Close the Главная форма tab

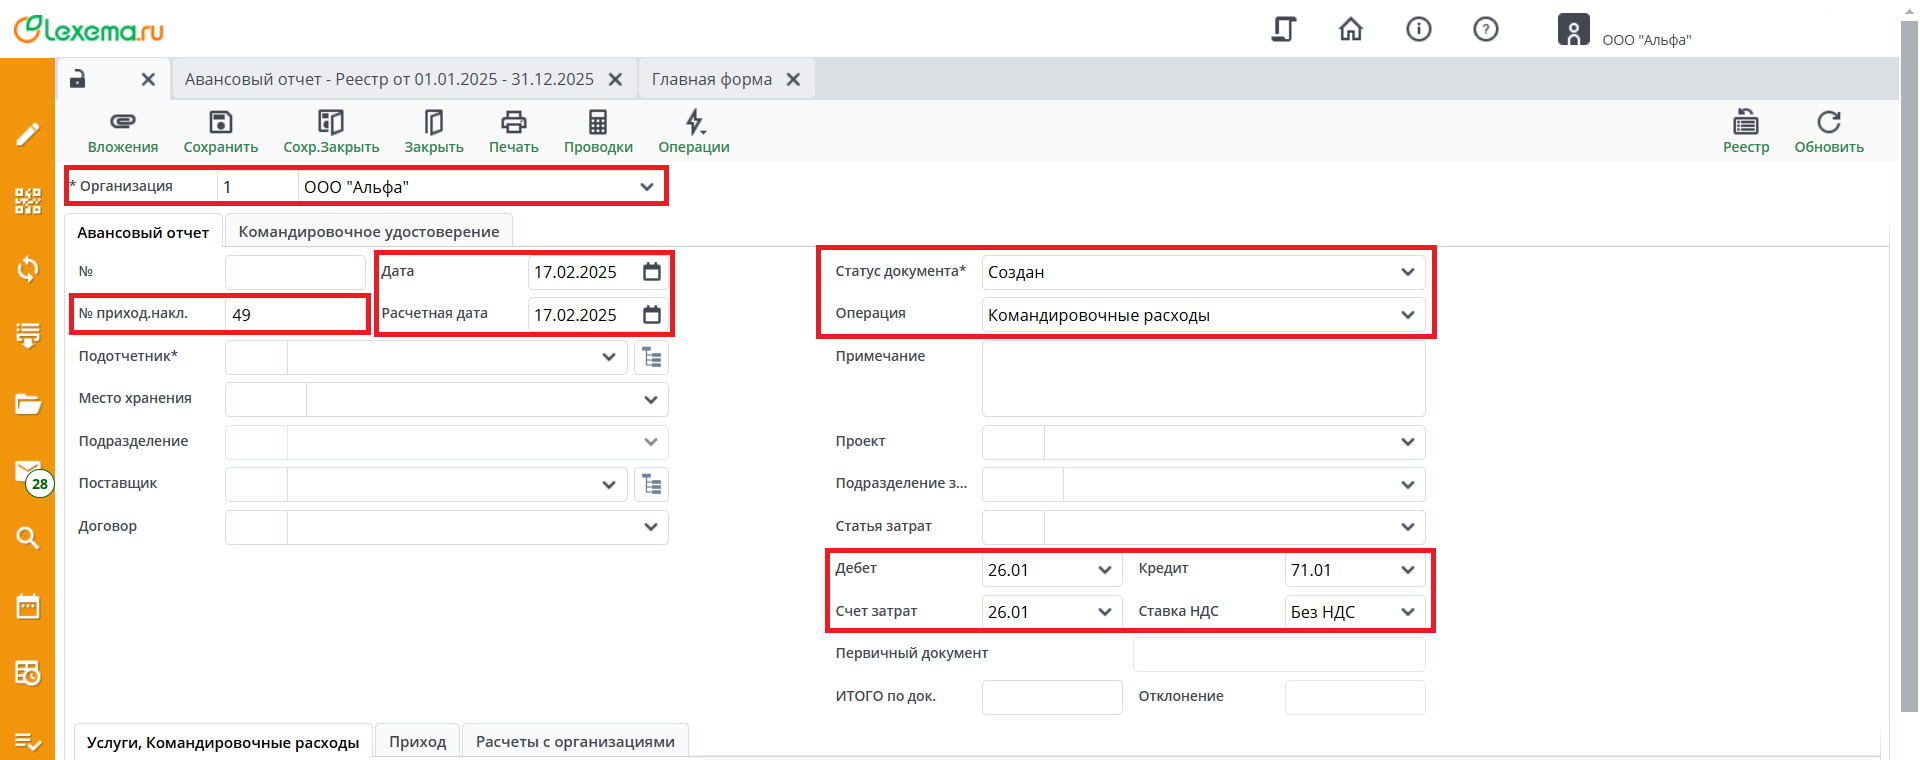[x=793, y=79]
